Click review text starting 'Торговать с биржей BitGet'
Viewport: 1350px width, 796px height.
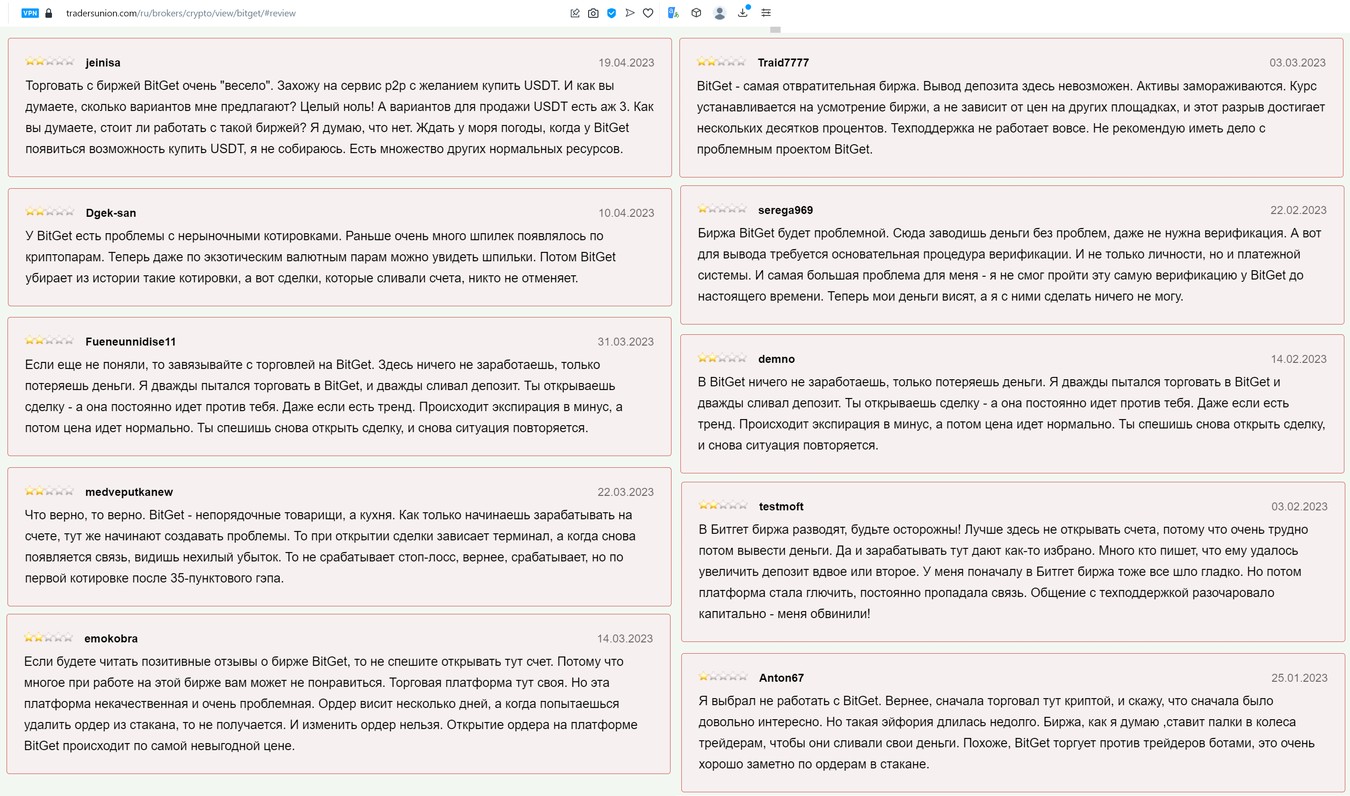click(340, 117)
